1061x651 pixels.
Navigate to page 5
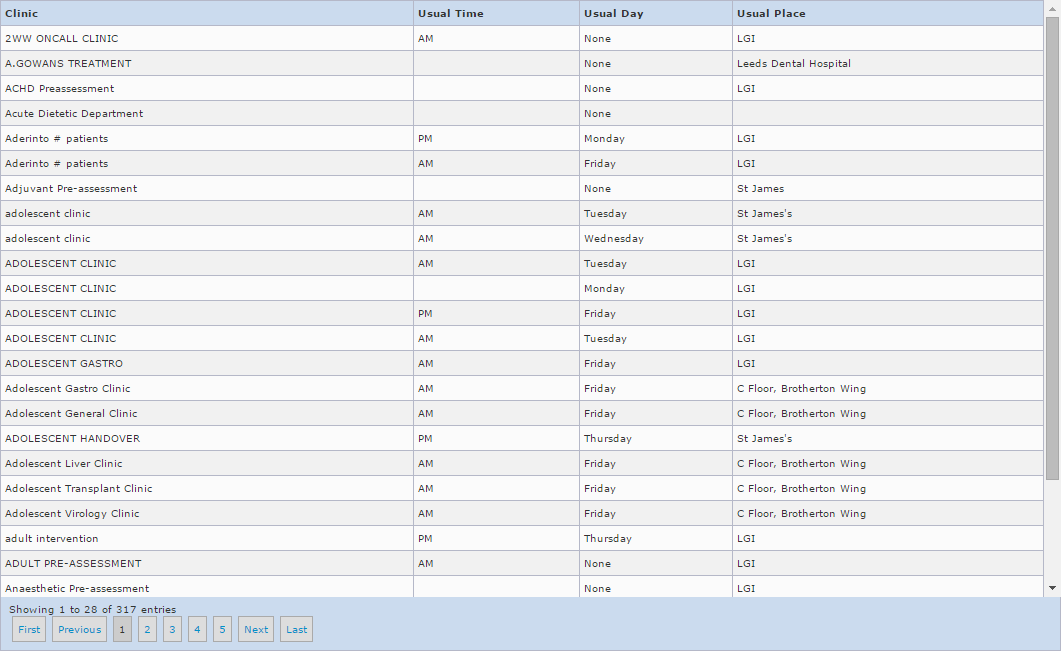pyautogui.click(x=222, y=629)
